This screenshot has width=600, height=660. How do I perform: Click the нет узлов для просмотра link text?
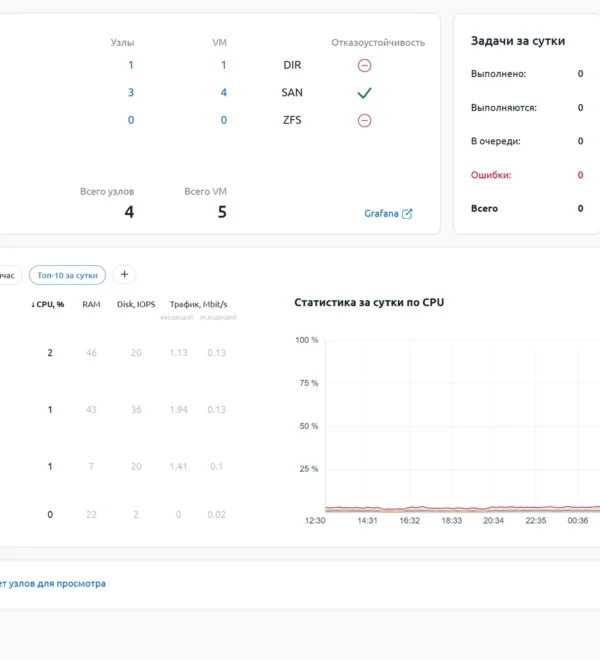coord(53,584)
